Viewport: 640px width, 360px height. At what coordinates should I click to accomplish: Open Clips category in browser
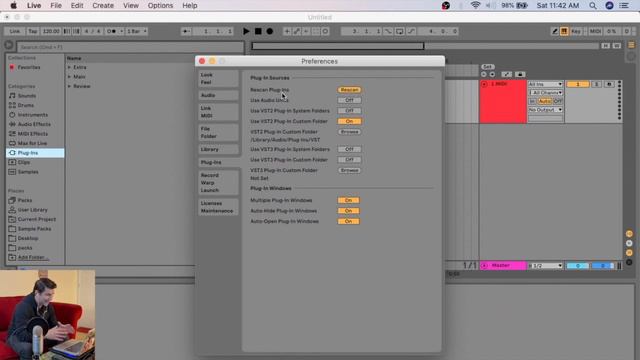[x=24, y=162]
